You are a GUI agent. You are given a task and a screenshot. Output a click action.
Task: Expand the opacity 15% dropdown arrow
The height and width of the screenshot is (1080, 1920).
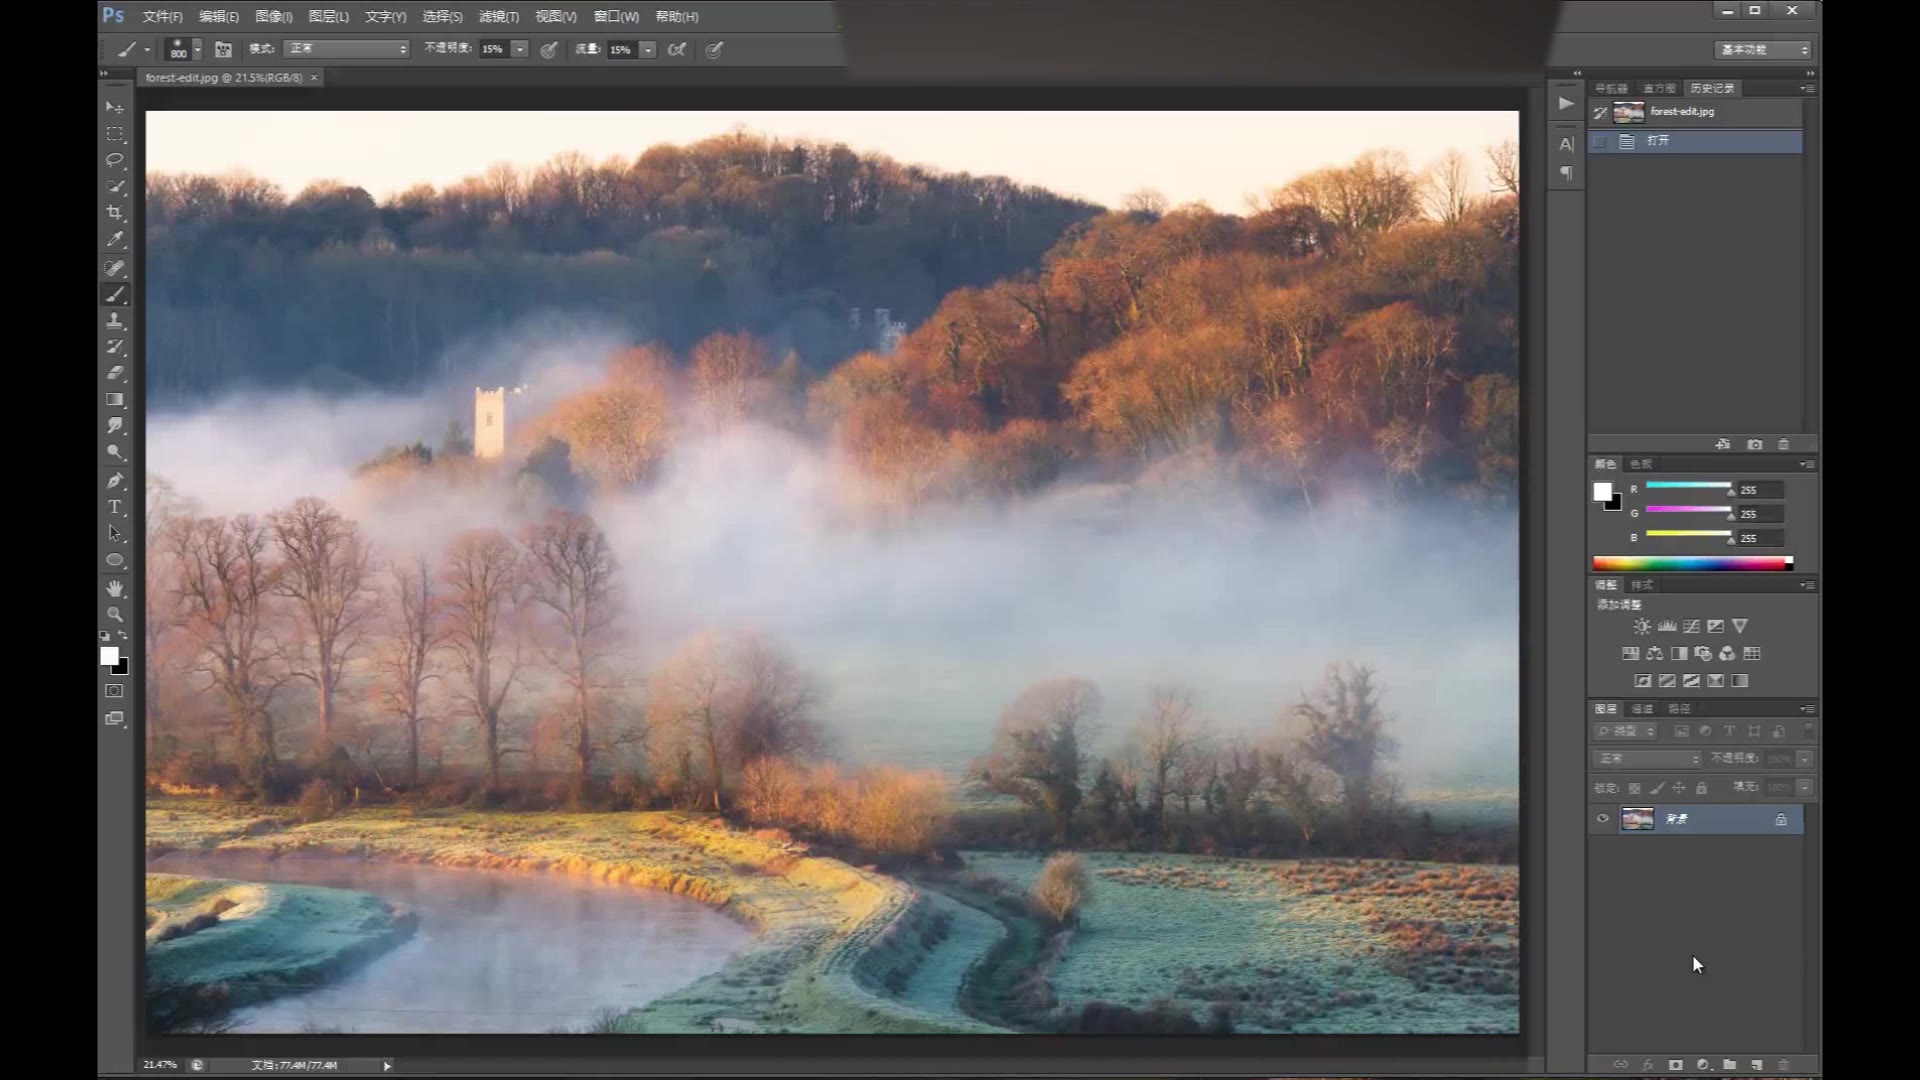tap(519, 49)
